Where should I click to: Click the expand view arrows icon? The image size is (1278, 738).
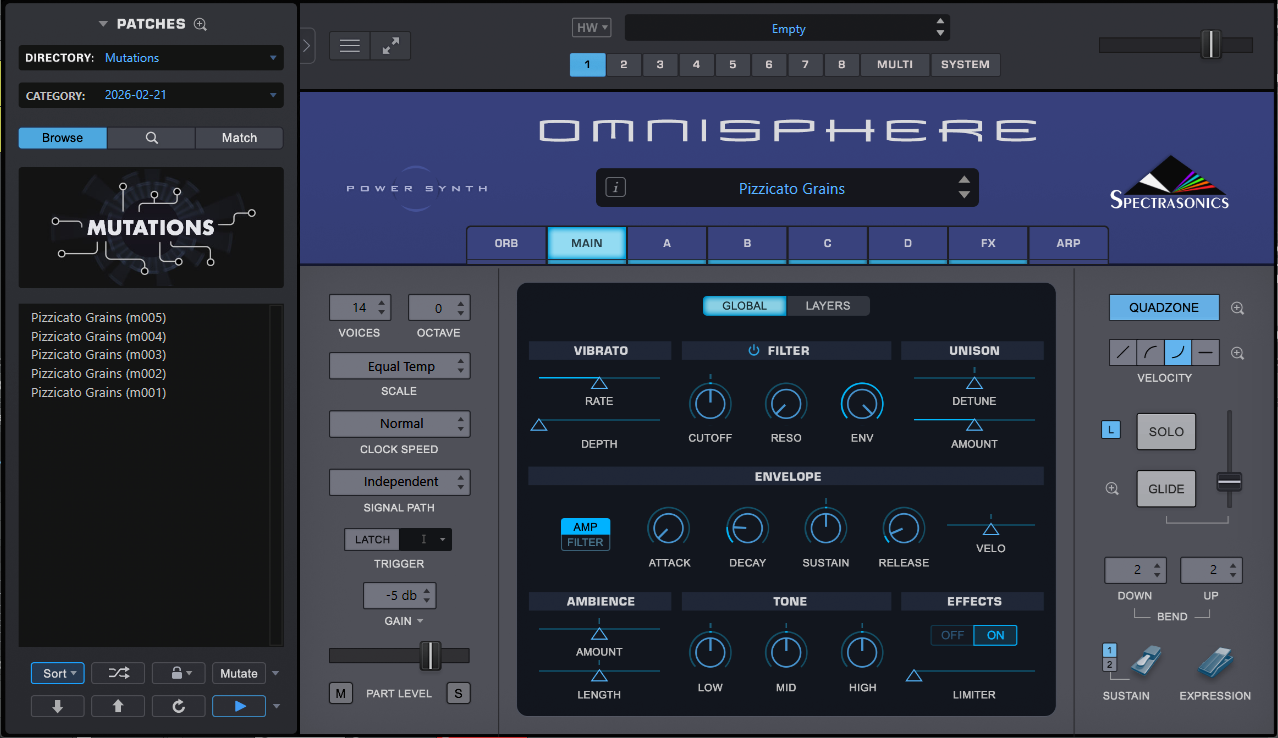pyautogui.click(x=390, y=45)
